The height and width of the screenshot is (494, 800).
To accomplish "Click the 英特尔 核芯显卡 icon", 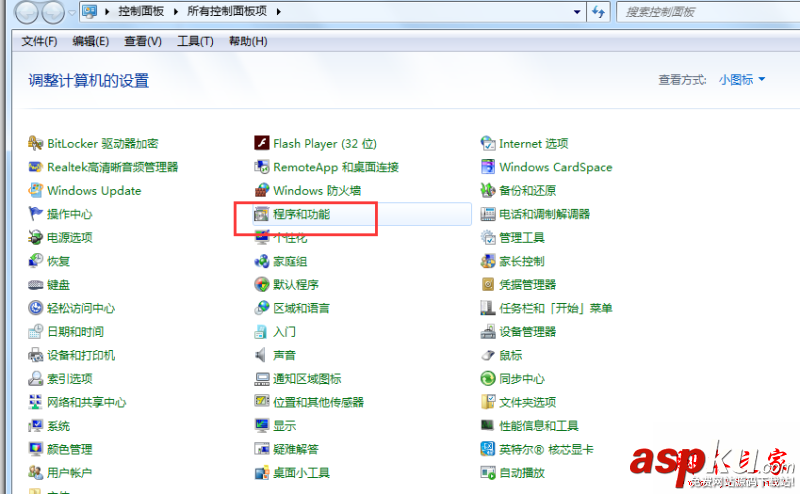I will point(488,449).
